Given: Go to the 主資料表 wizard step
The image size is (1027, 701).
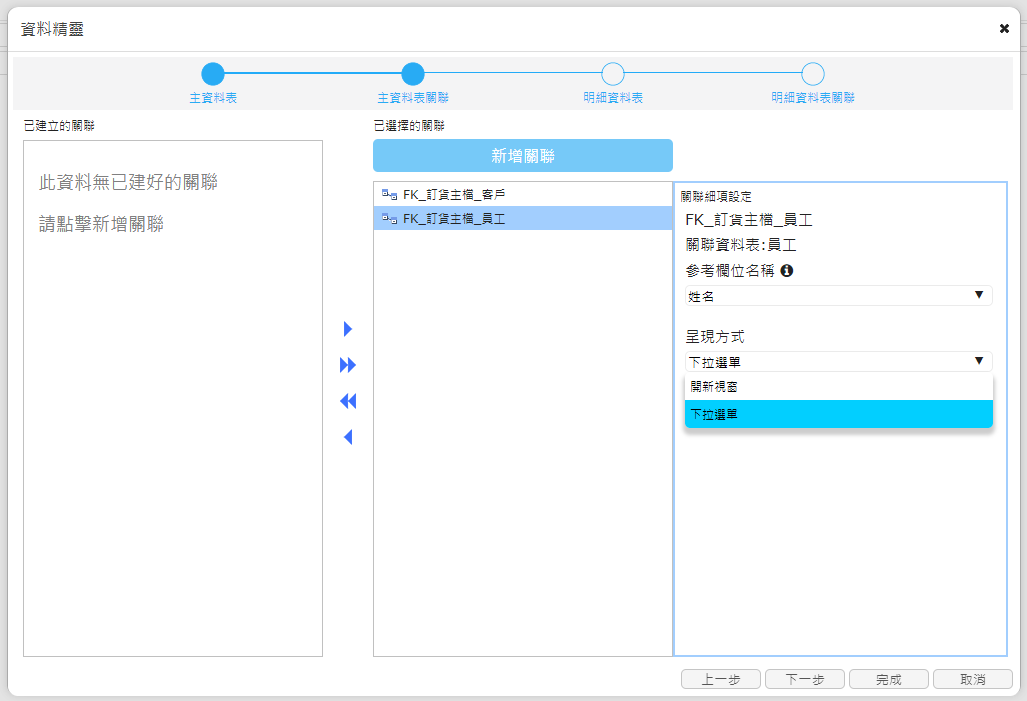Looking at the screenshot, I should 213,74.
